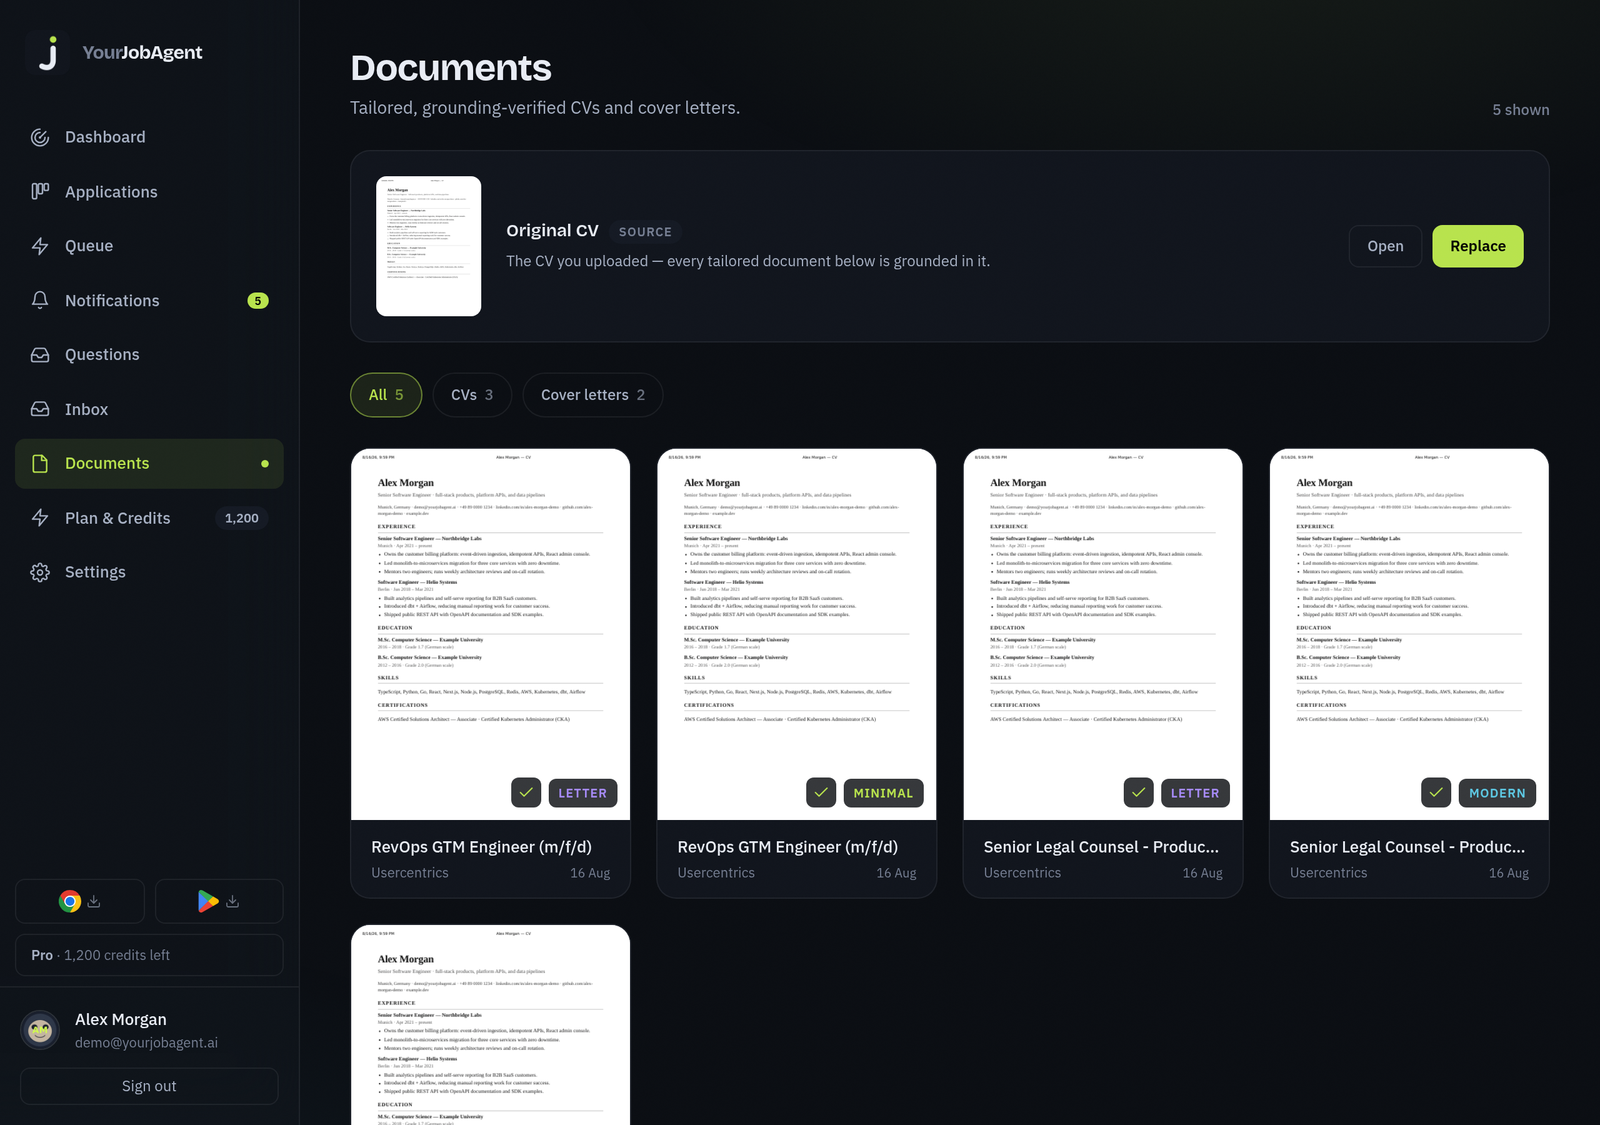Filter by Cover letters 2 tab
The width and height of the screenshot is (1600, 1125).
click(x=593, y=395)
